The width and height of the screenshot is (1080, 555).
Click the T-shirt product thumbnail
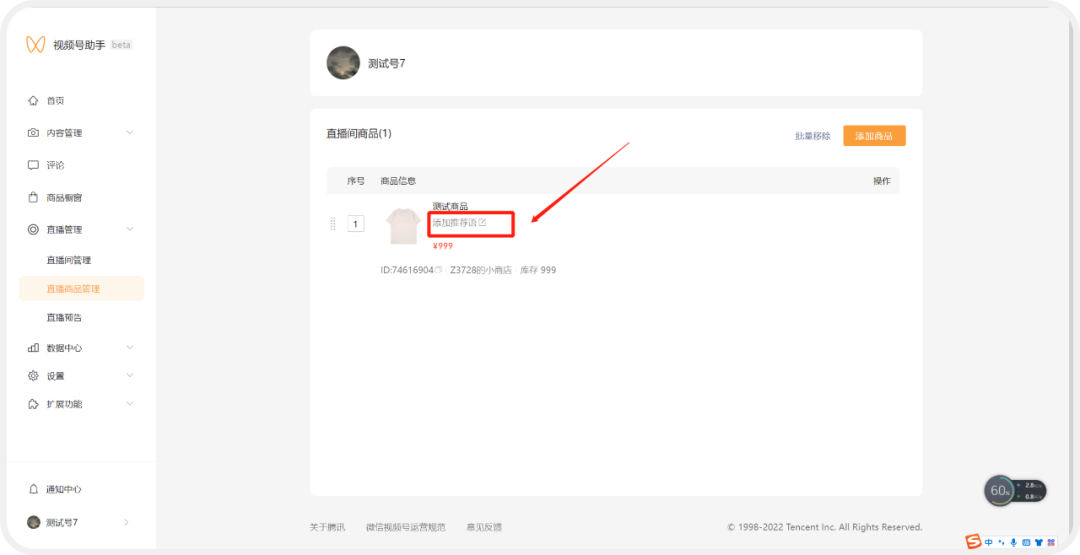pos(403,226)
